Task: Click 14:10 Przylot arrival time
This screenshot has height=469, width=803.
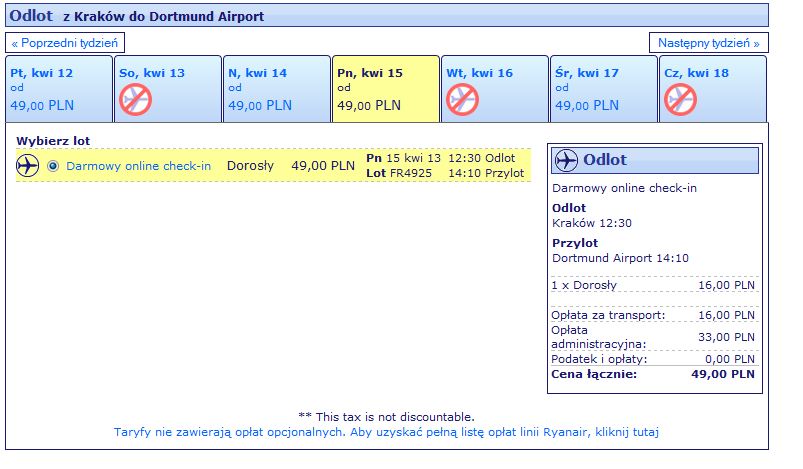Action: (486, 173)
